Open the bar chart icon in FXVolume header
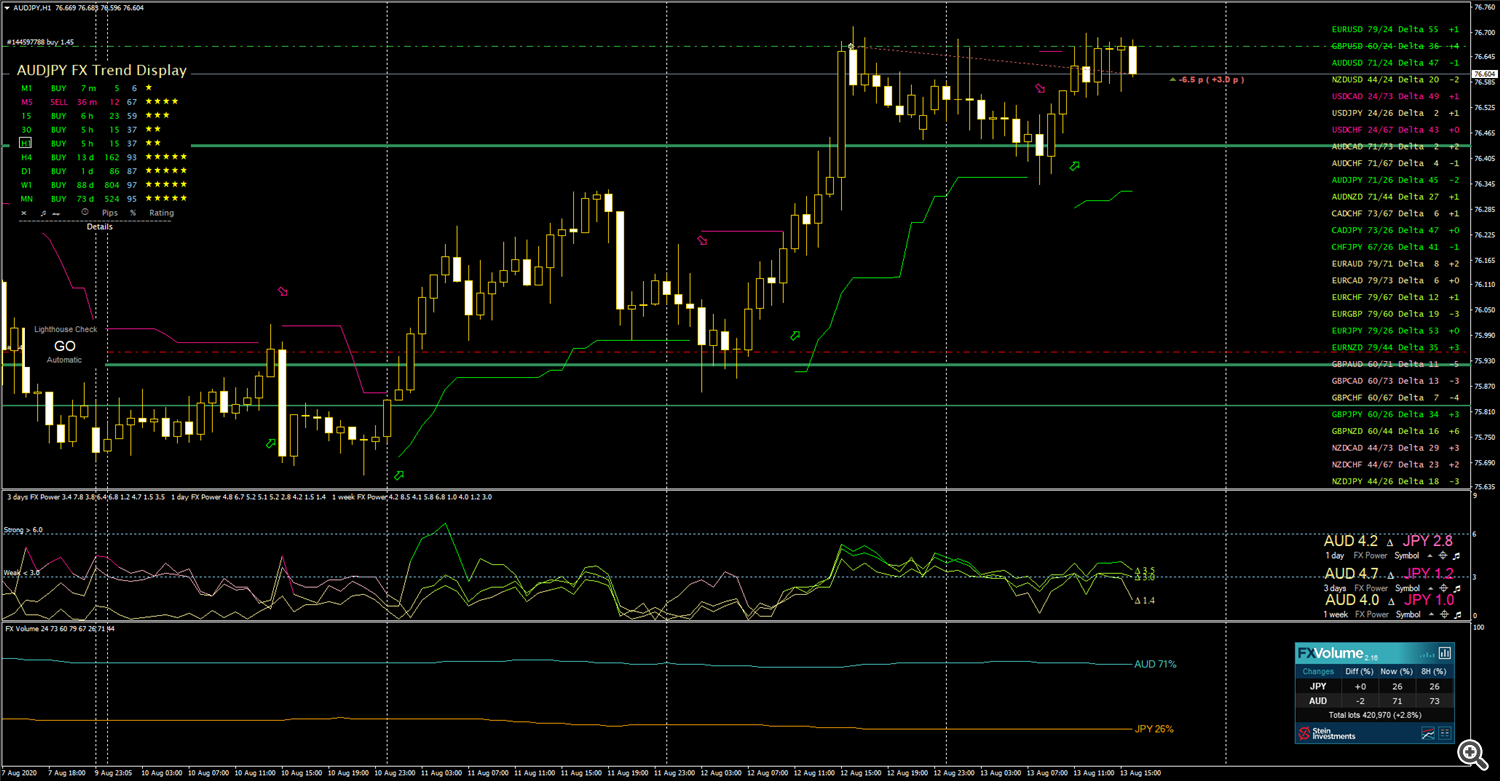 point(1443,653)
